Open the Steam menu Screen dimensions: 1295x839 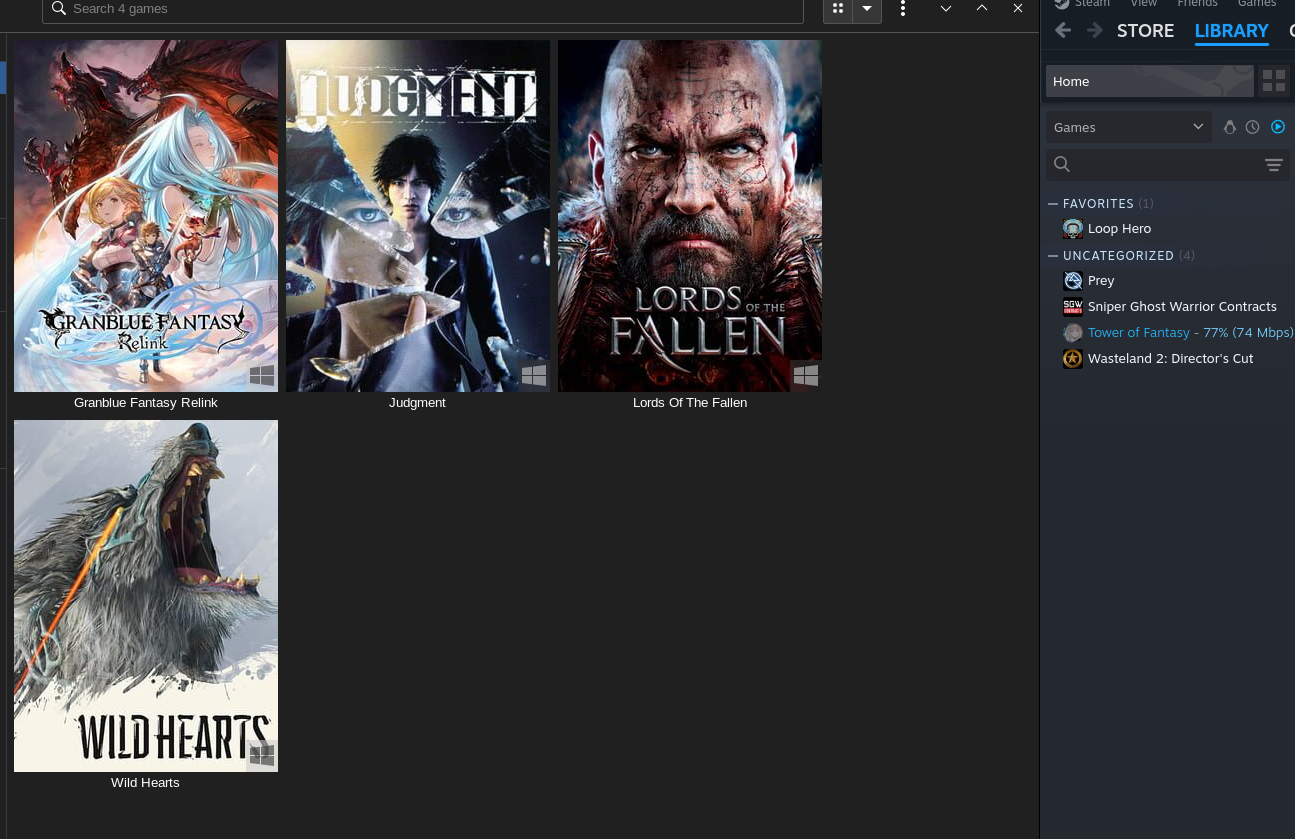click(1082, 4)
